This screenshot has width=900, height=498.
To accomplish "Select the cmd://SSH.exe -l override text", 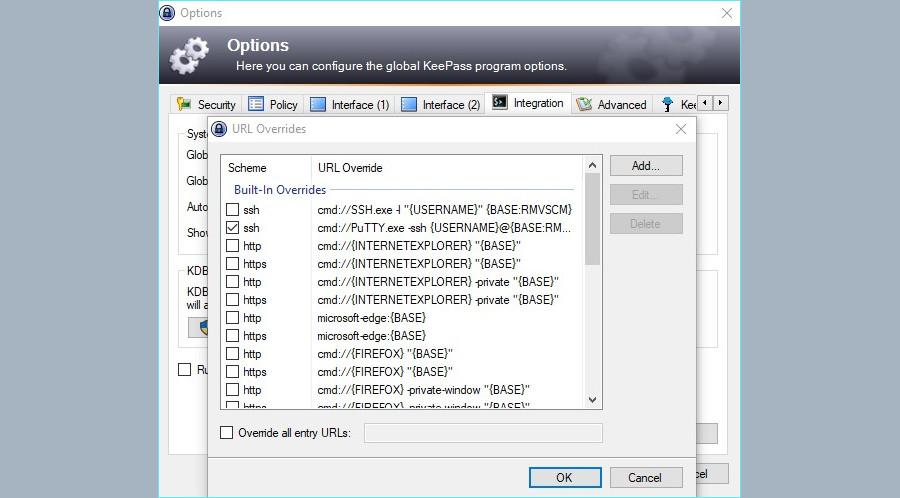I will 444,209.
